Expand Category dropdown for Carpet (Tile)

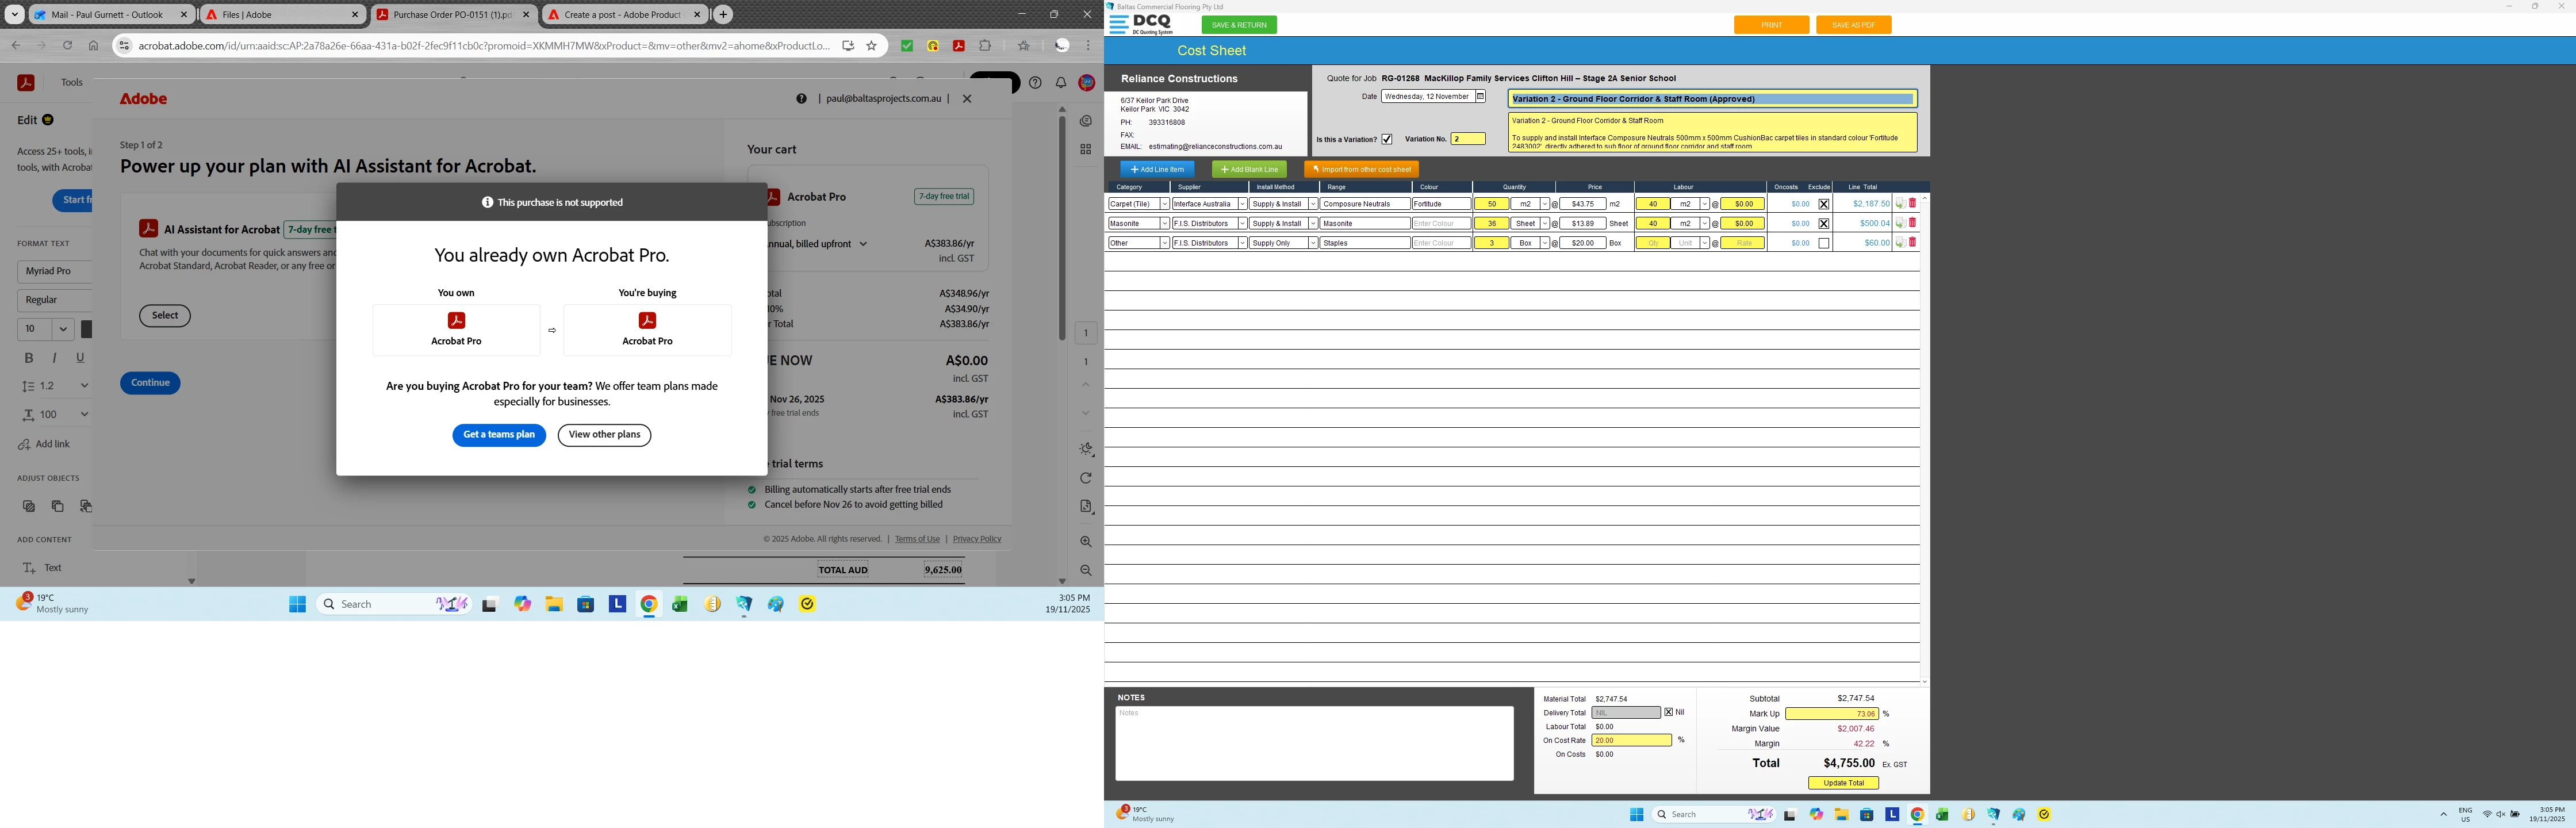1165,204
